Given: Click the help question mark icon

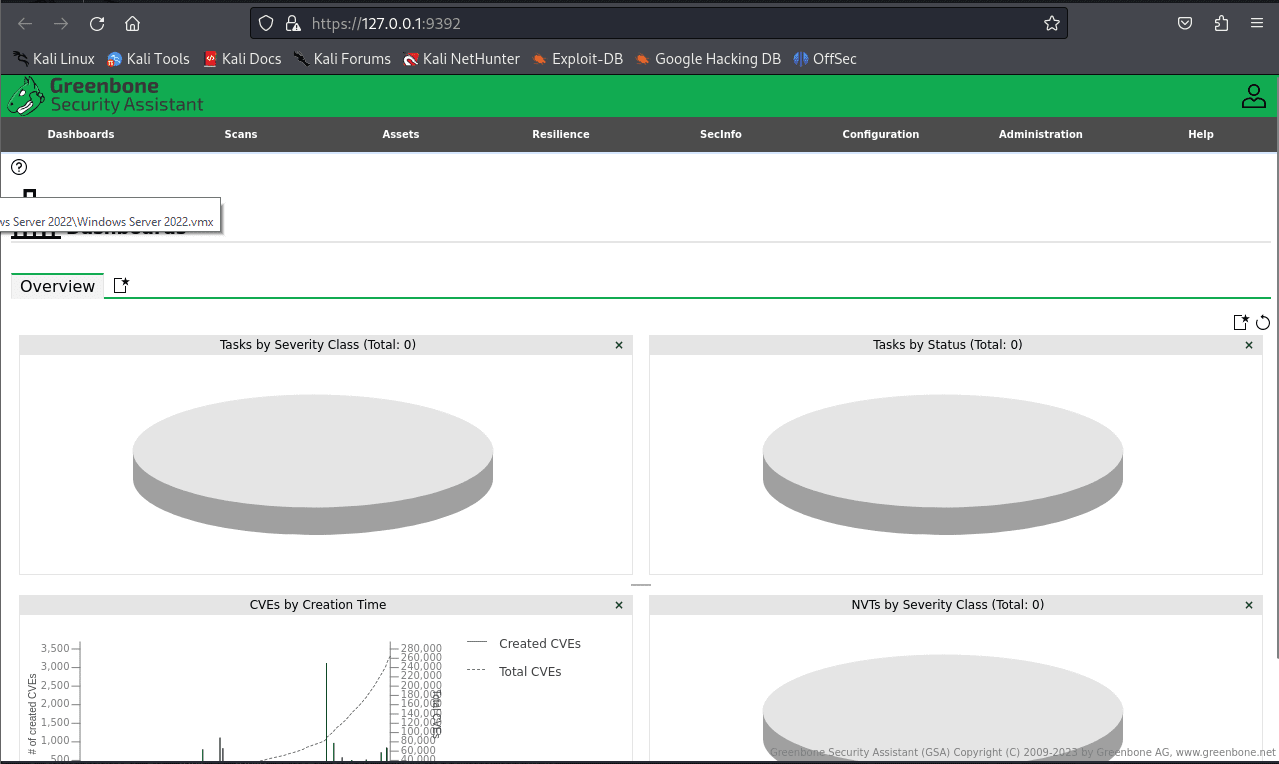Looking at the screenshot, I should click(19, 167).
